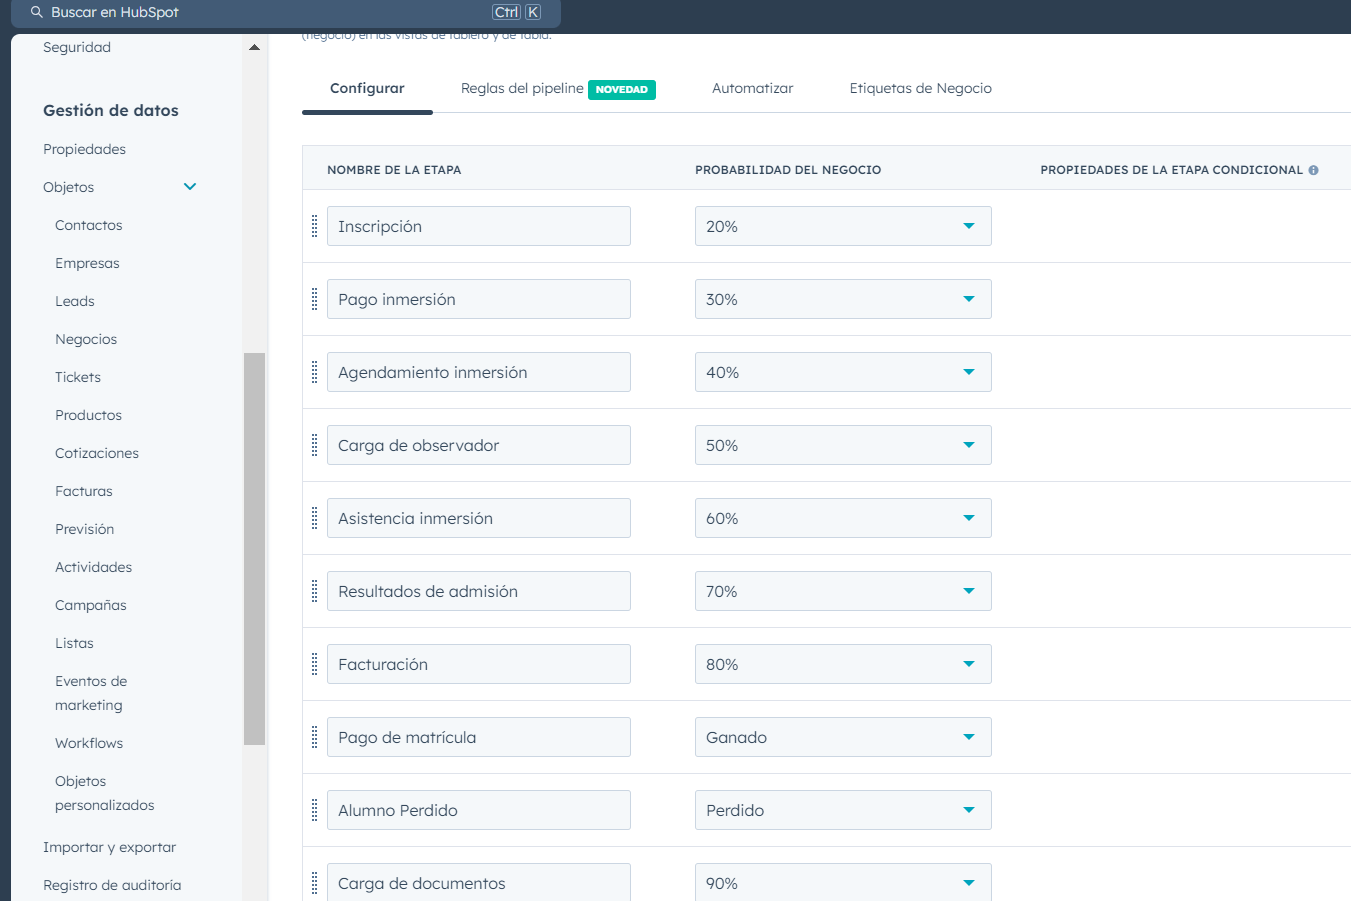Go to the Automatizar tab
1351x901 pixels.
pyautogui.click(x=752, y=88)
